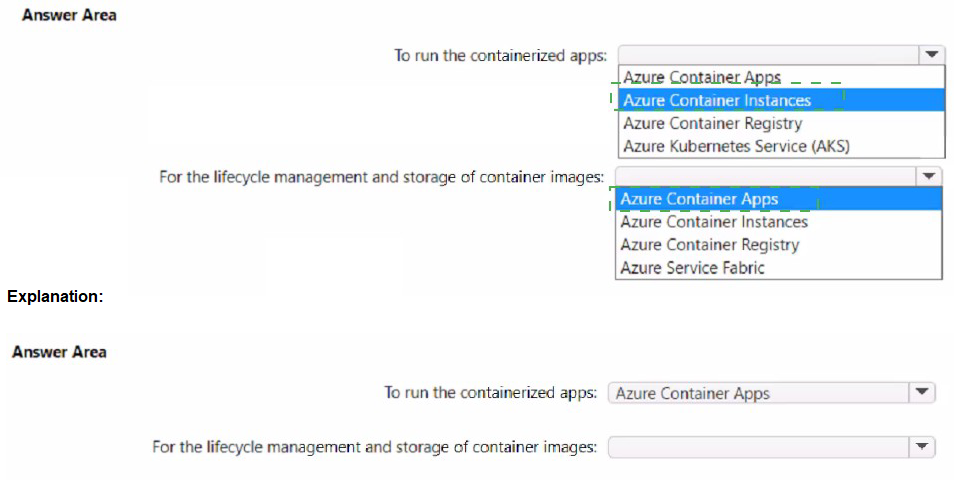The image size is (954, 480).
Task: Pick Azure Container Registry in the second list
Action: point(709,245)
